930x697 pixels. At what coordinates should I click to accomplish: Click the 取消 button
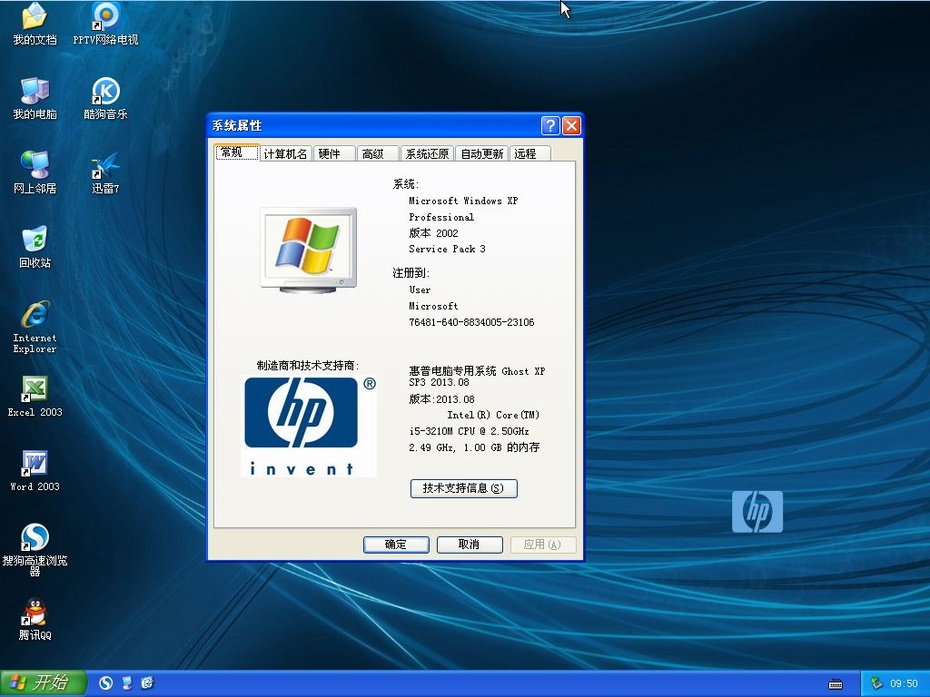tap(469, 545)
